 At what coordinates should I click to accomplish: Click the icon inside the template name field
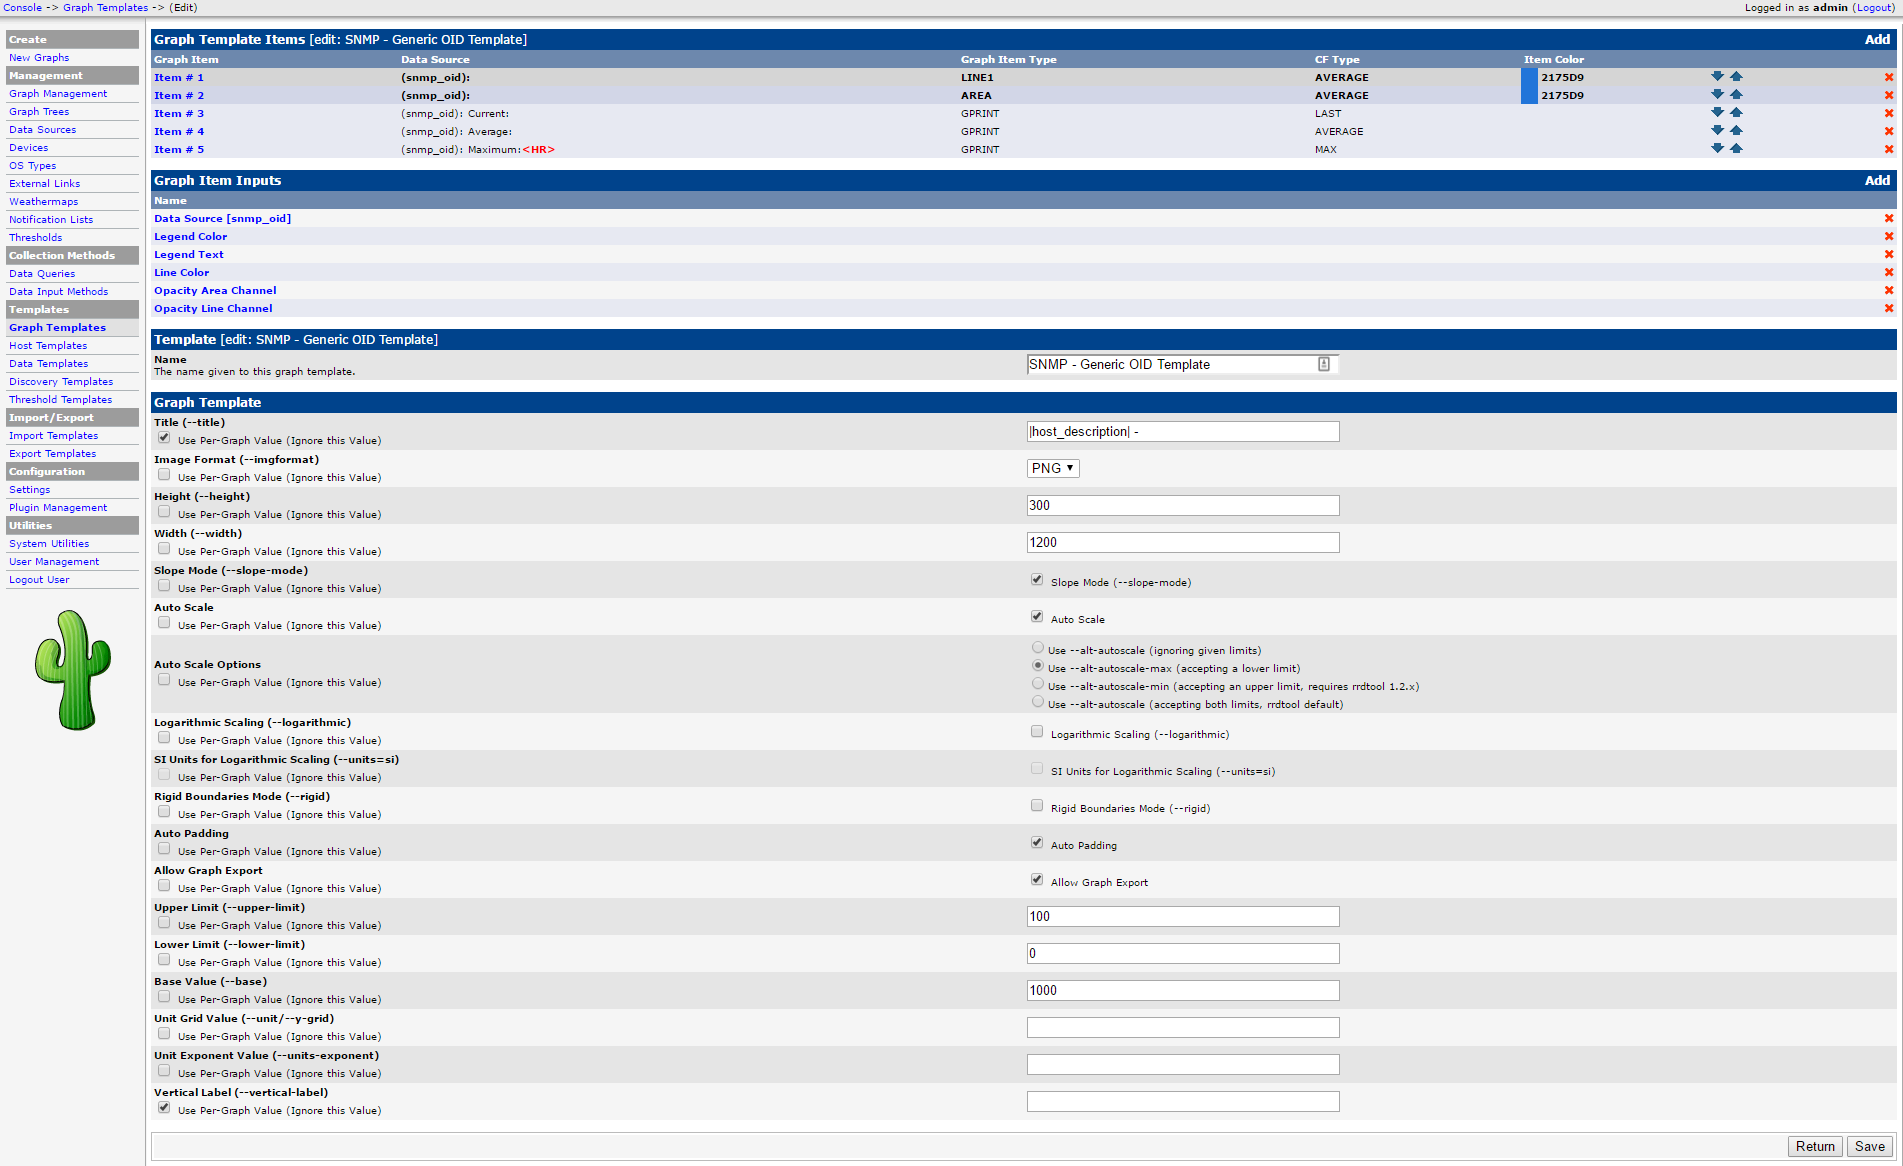pyautogui.click(x=1323, y=364)
